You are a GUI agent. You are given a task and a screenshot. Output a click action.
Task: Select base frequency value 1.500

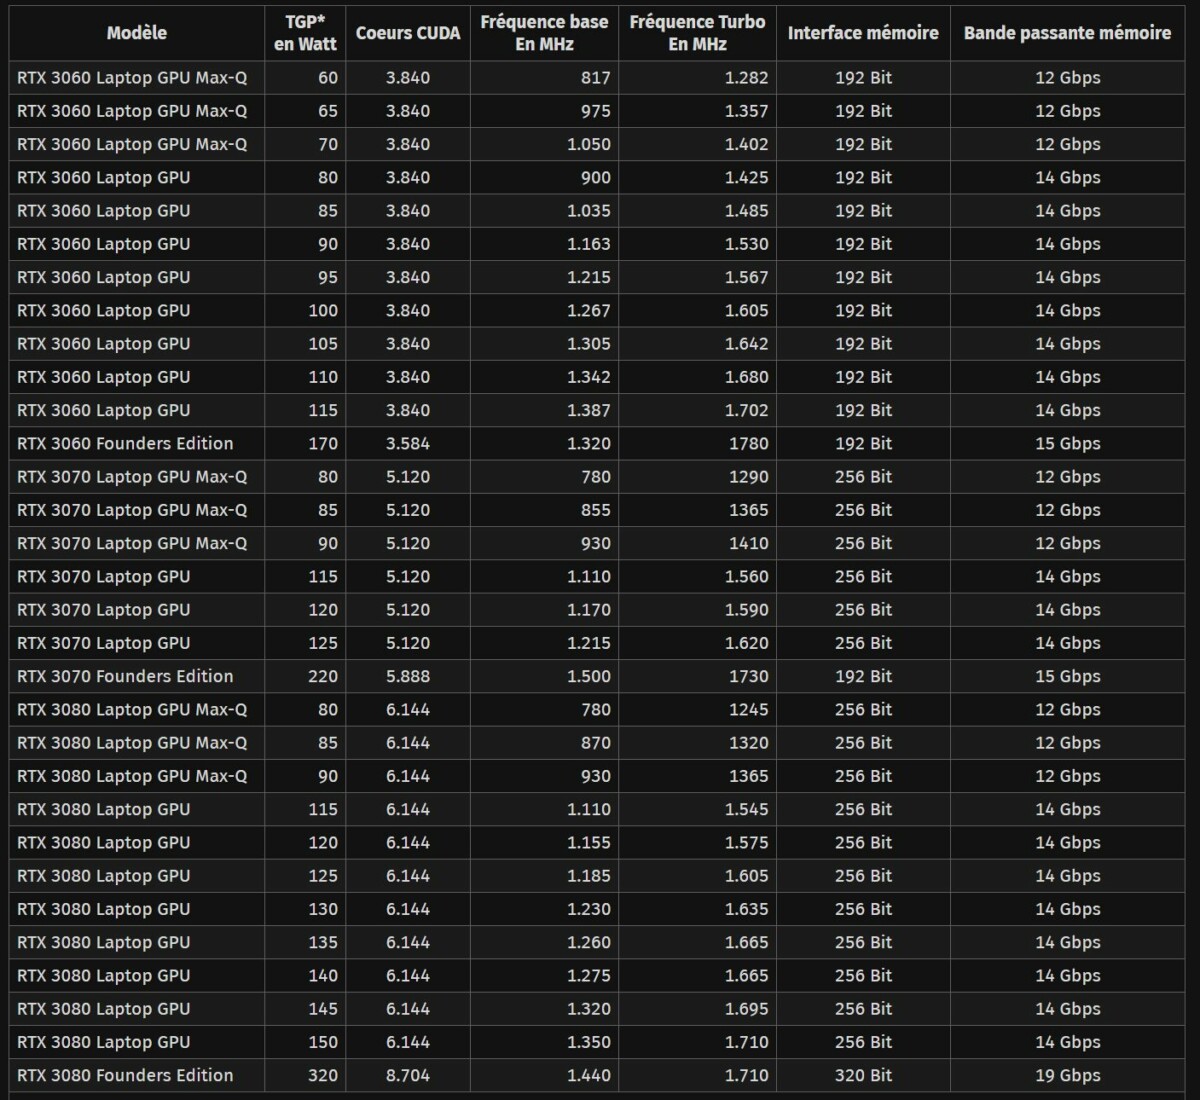[x=589, y=676]
